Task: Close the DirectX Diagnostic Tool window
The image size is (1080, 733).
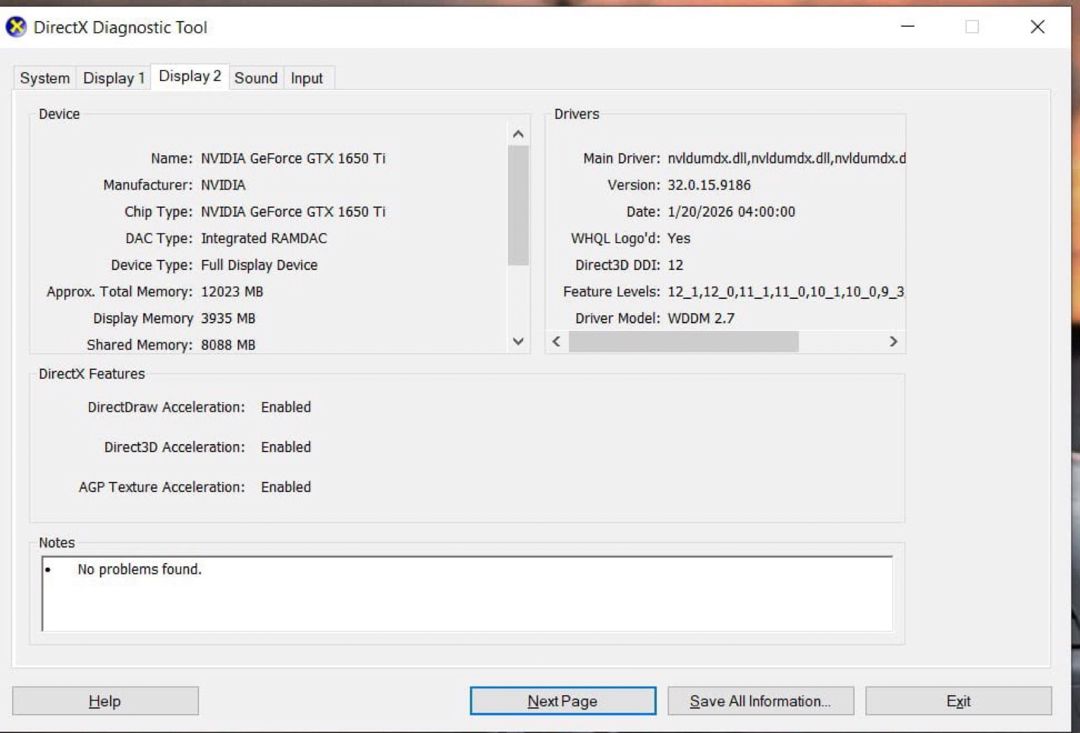Action: point(1037,27)
